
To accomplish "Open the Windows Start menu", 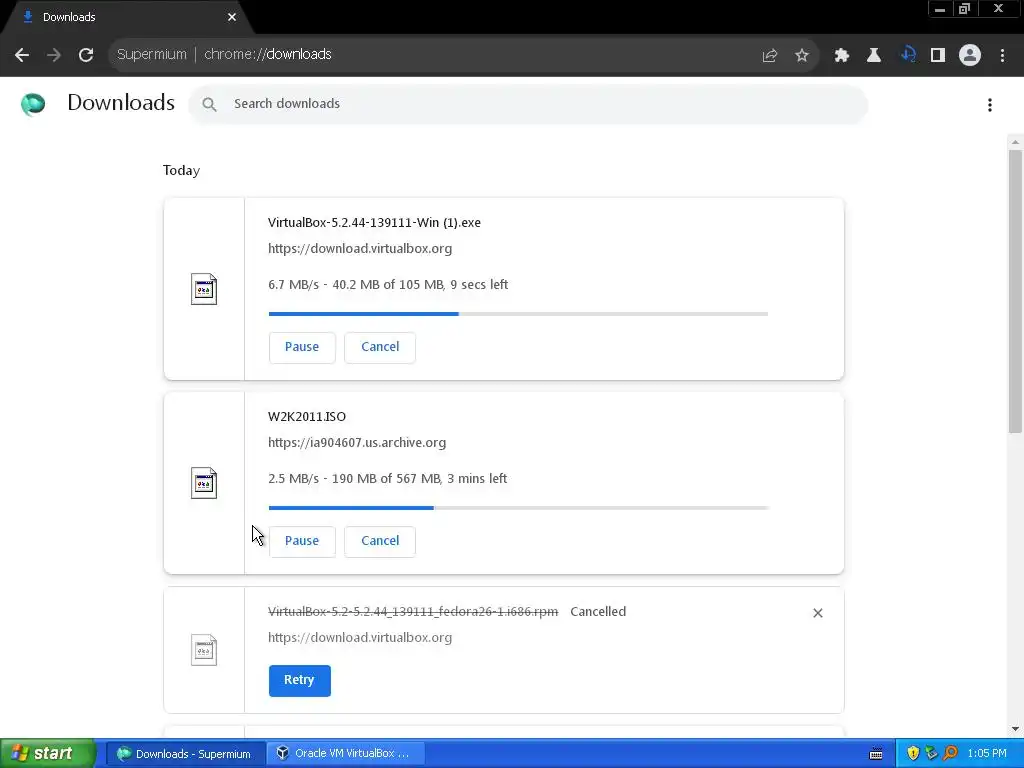I will [x=48, y=753].
